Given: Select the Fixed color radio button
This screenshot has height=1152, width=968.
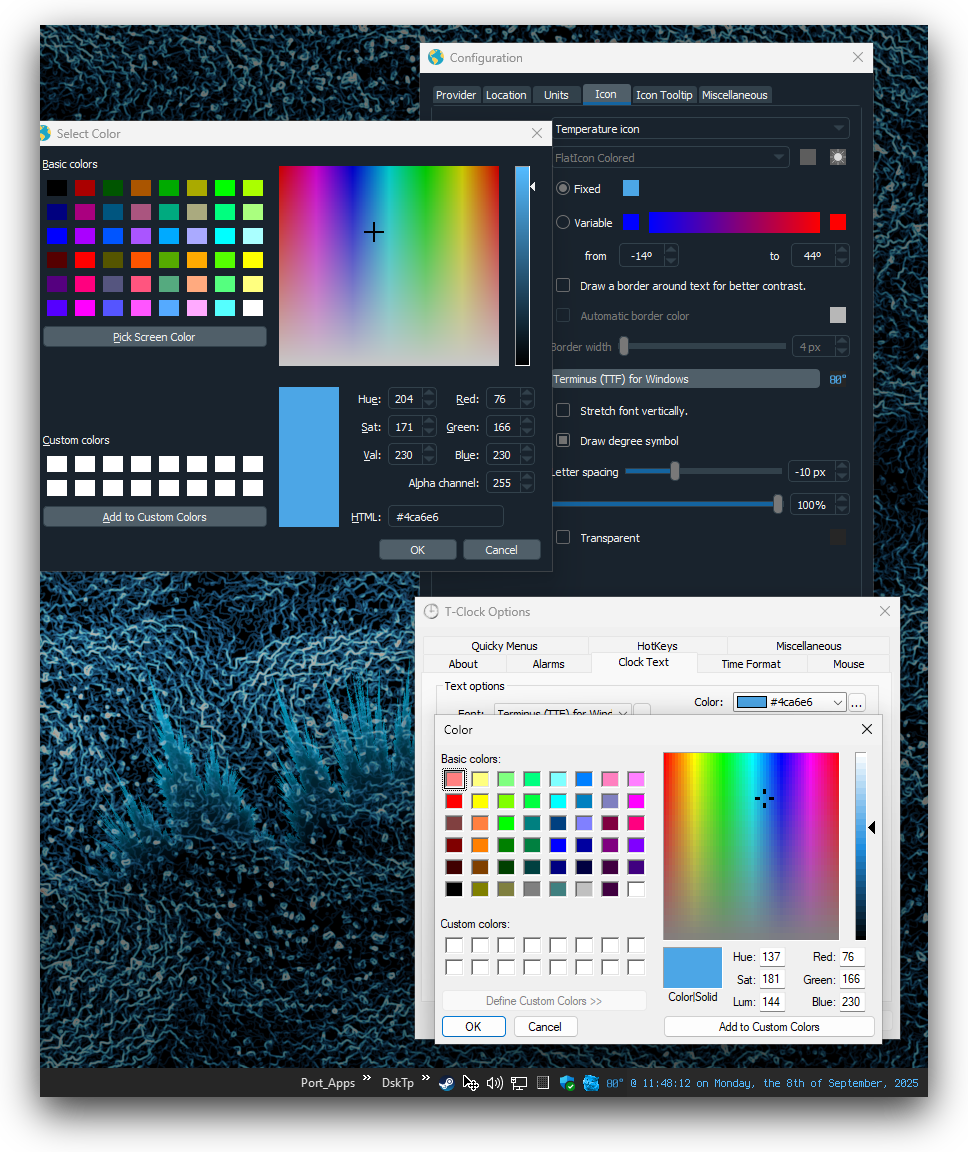Looking at the screenshot, I should tap(563, 189).
